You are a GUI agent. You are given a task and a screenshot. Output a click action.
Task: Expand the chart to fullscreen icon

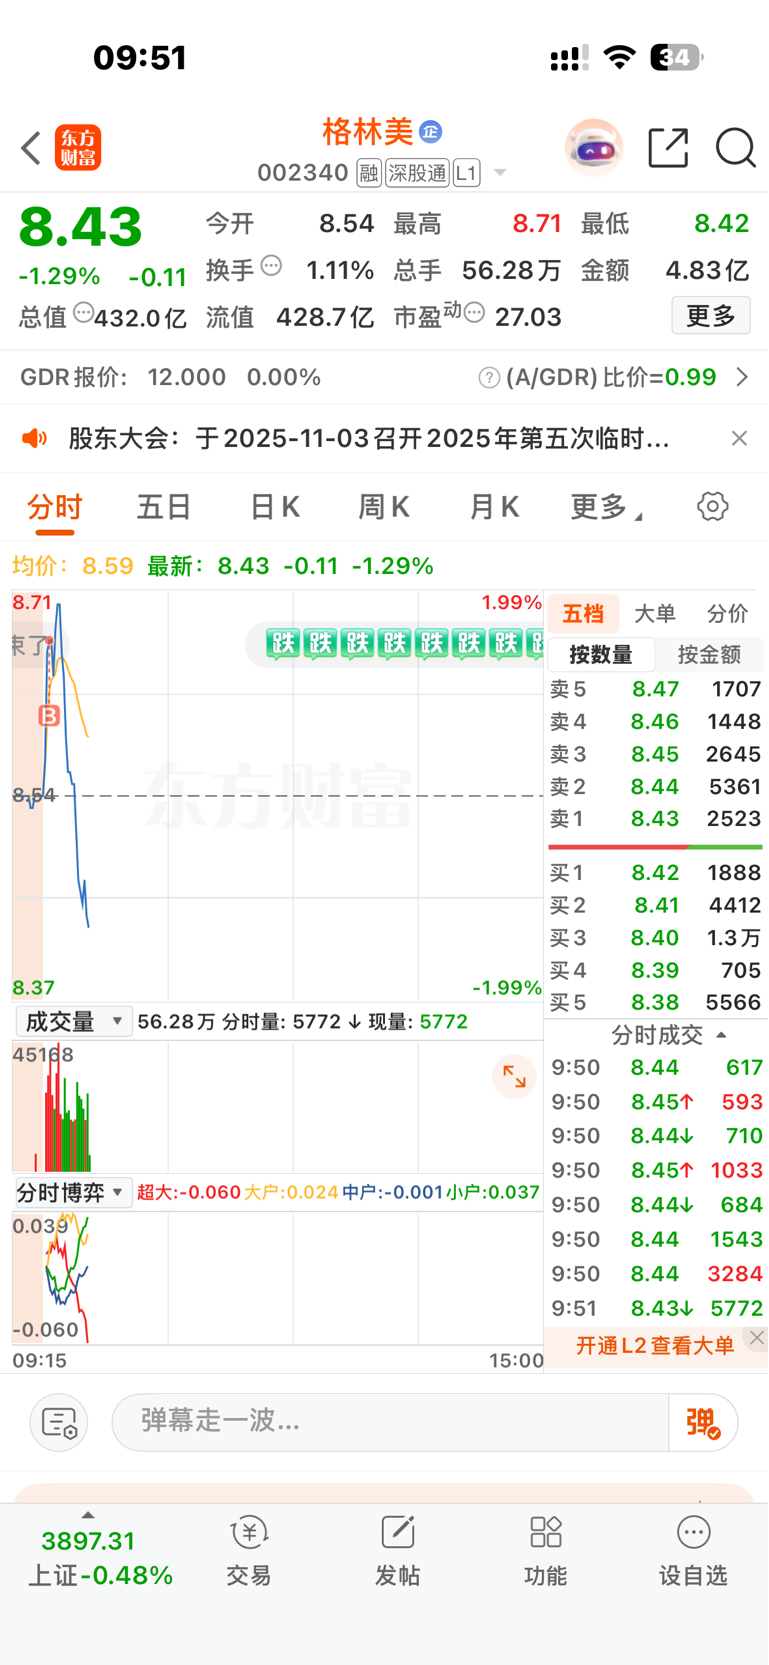(514, 1076)
